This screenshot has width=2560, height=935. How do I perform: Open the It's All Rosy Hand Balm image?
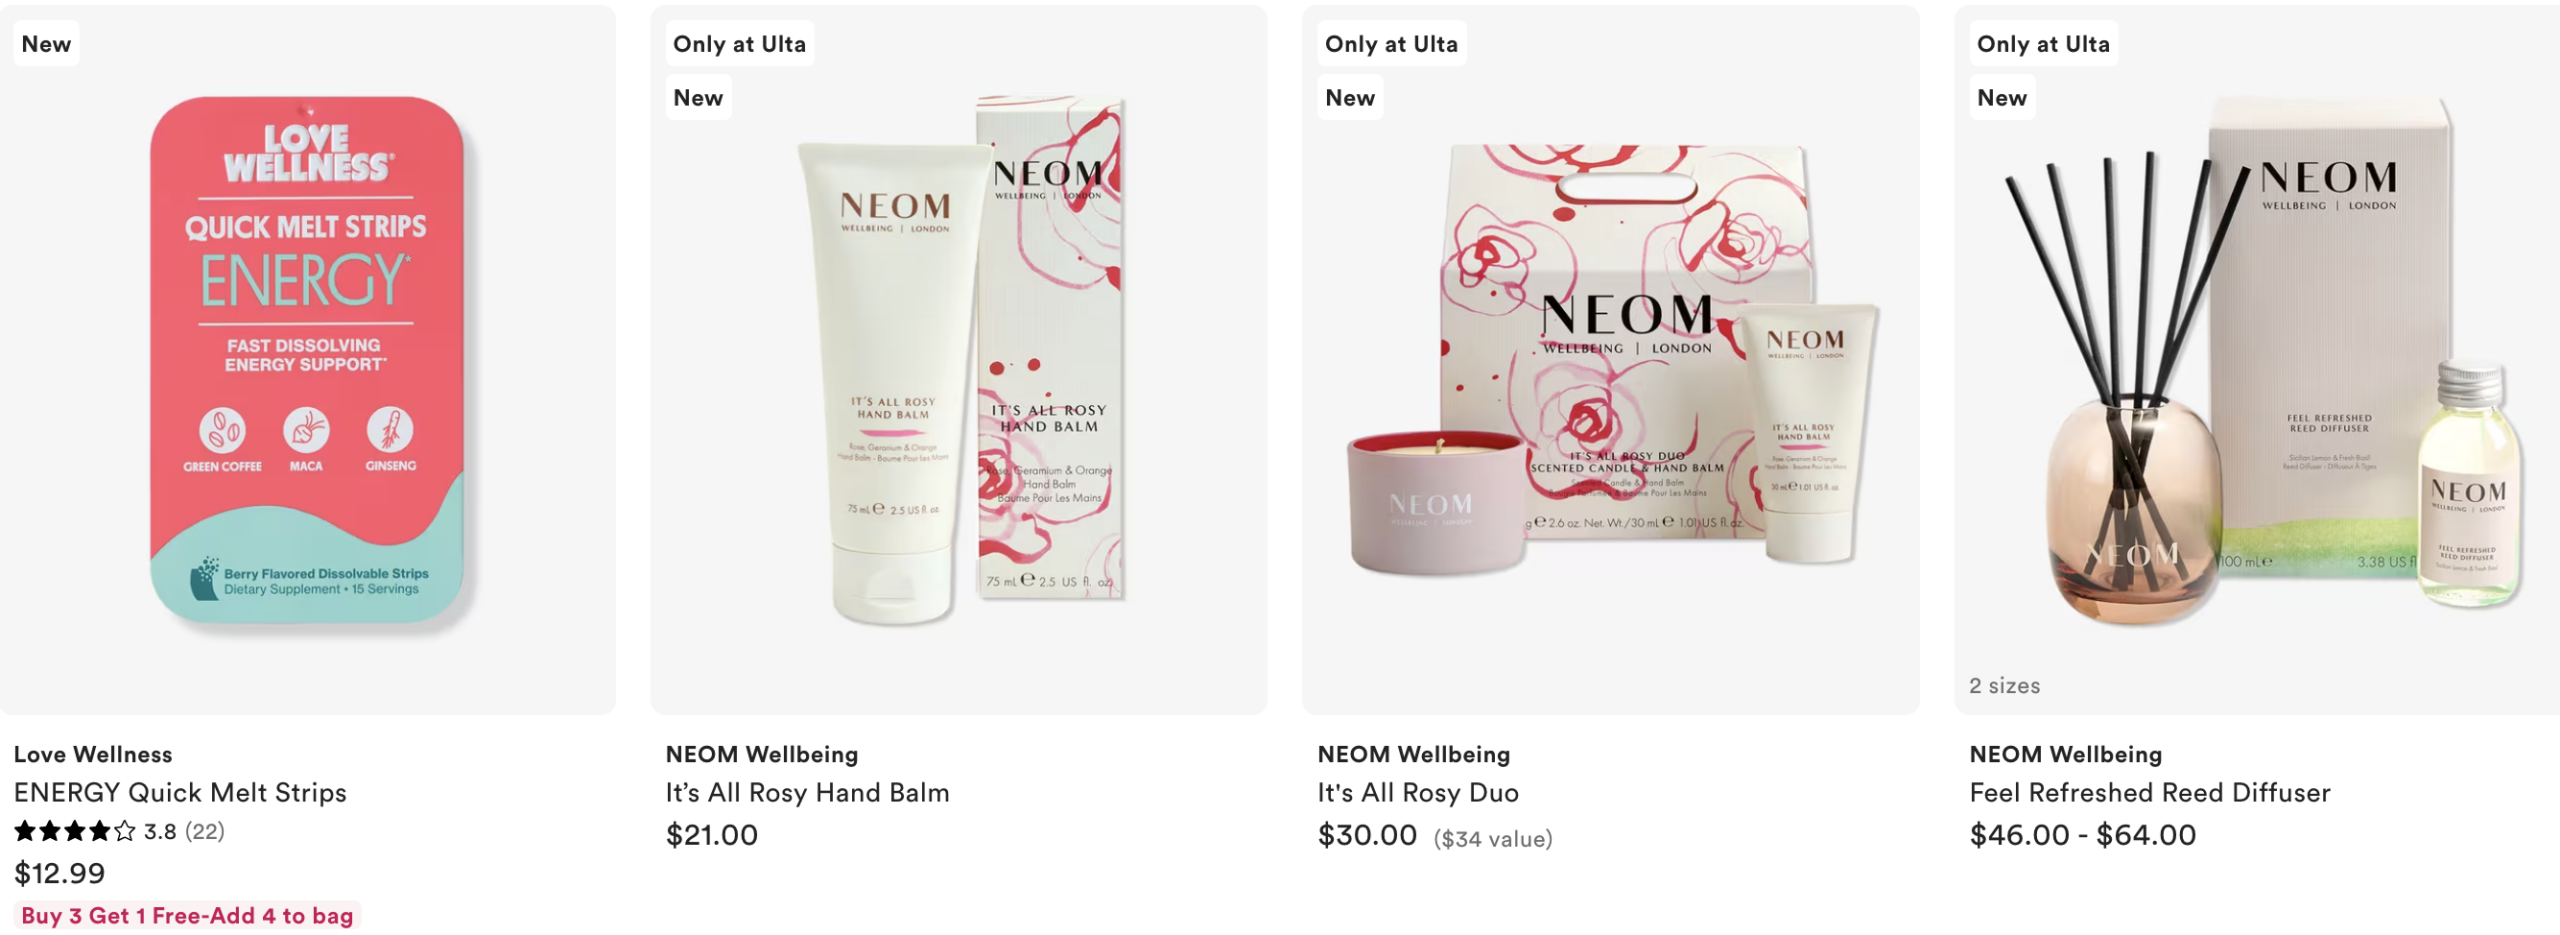pyautogui.click(x=959, y=360)
